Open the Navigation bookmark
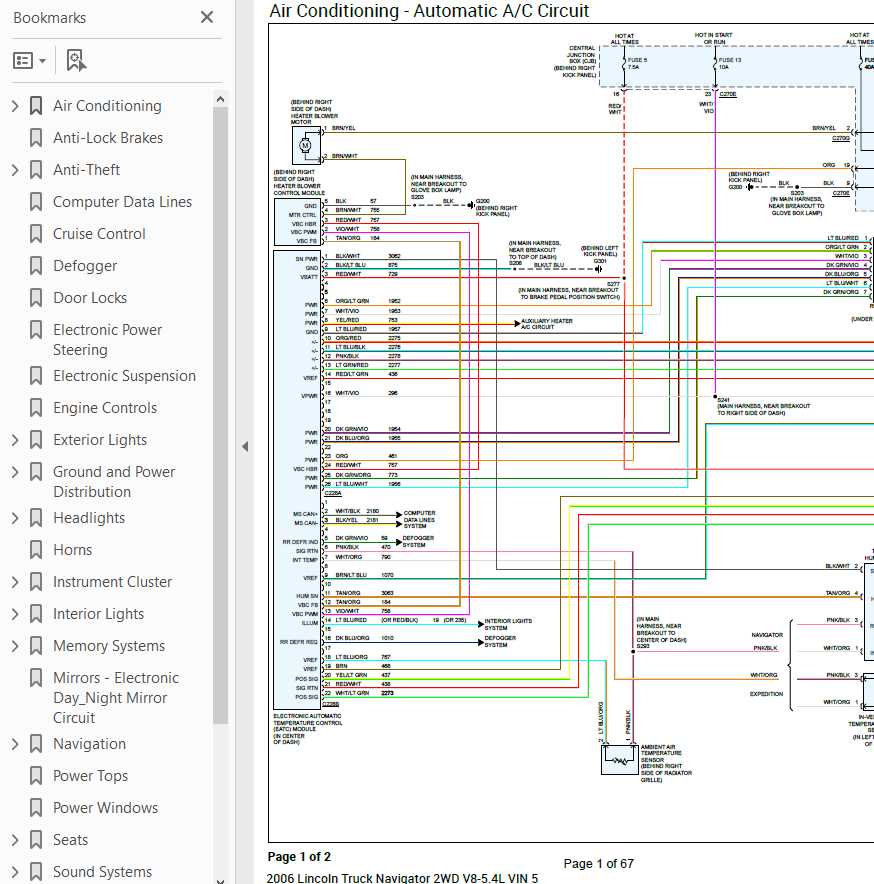This screenshot has height=884, width=874. point(89,744)
